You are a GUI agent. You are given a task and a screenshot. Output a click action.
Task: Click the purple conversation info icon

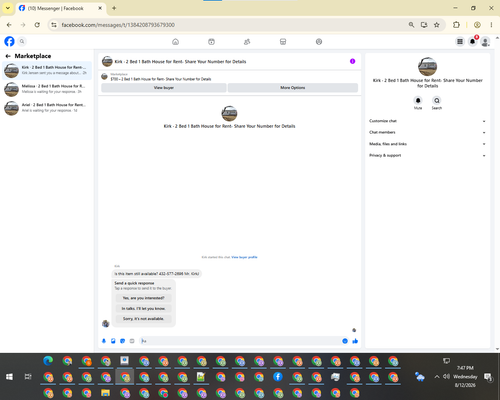pyautogui.click(x=352, y=61)
